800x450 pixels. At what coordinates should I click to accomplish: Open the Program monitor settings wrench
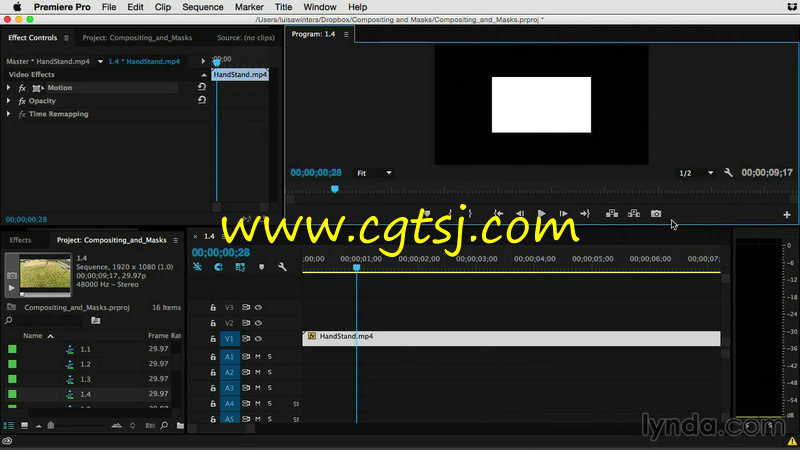tap(728, 173)
